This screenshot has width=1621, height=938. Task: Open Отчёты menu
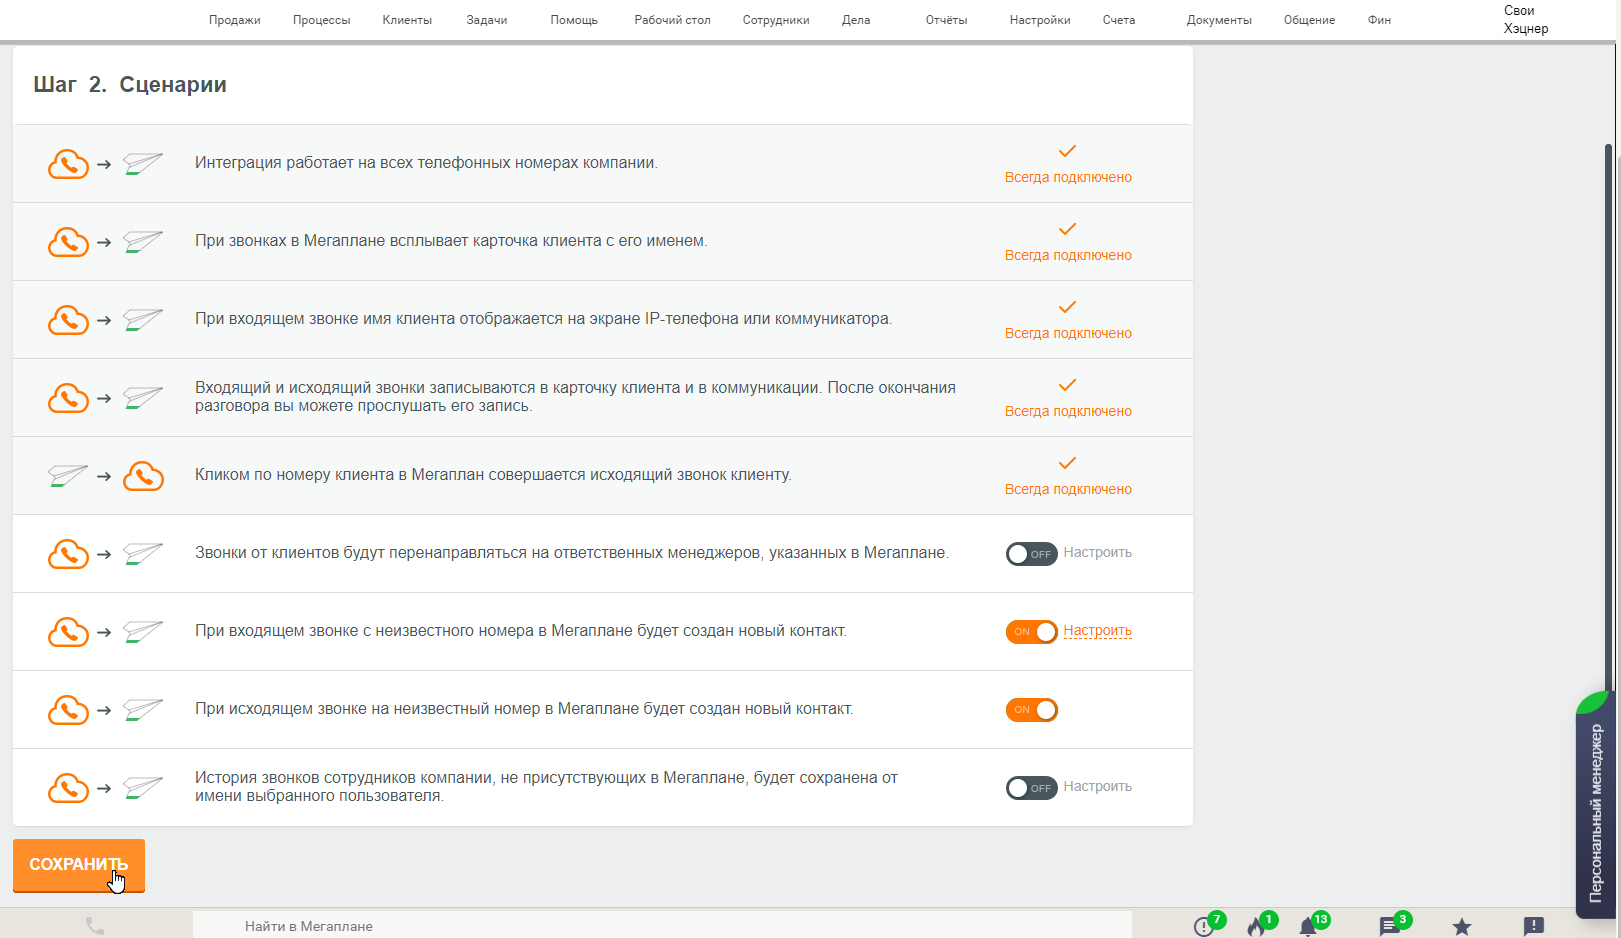click(x=946, y=20)
